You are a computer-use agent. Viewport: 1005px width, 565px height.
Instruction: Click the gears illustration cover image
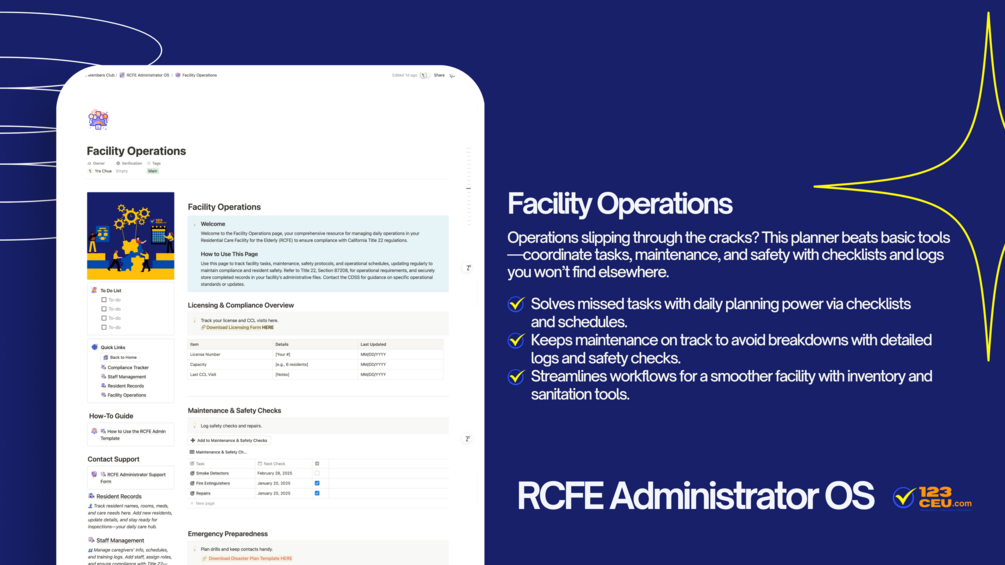click(x=131, y=236)
